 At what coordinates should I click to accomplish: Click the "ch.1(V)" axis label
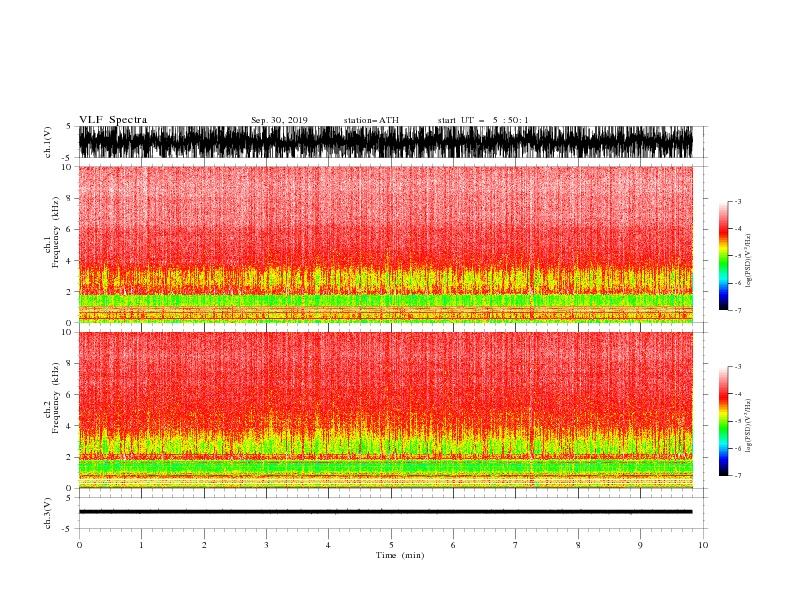point(48,142)
